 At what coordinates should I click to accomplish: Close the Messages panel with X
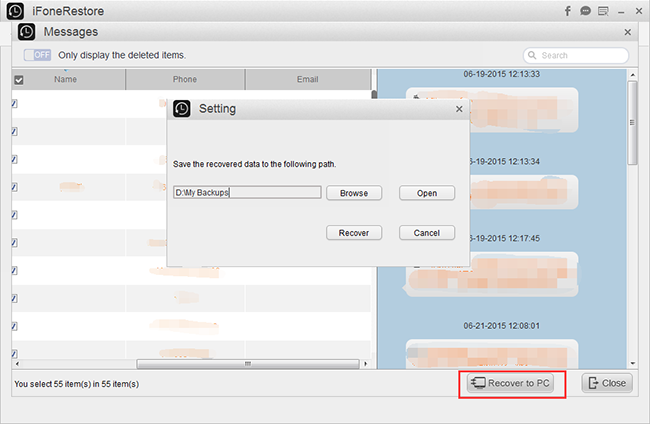628,32
